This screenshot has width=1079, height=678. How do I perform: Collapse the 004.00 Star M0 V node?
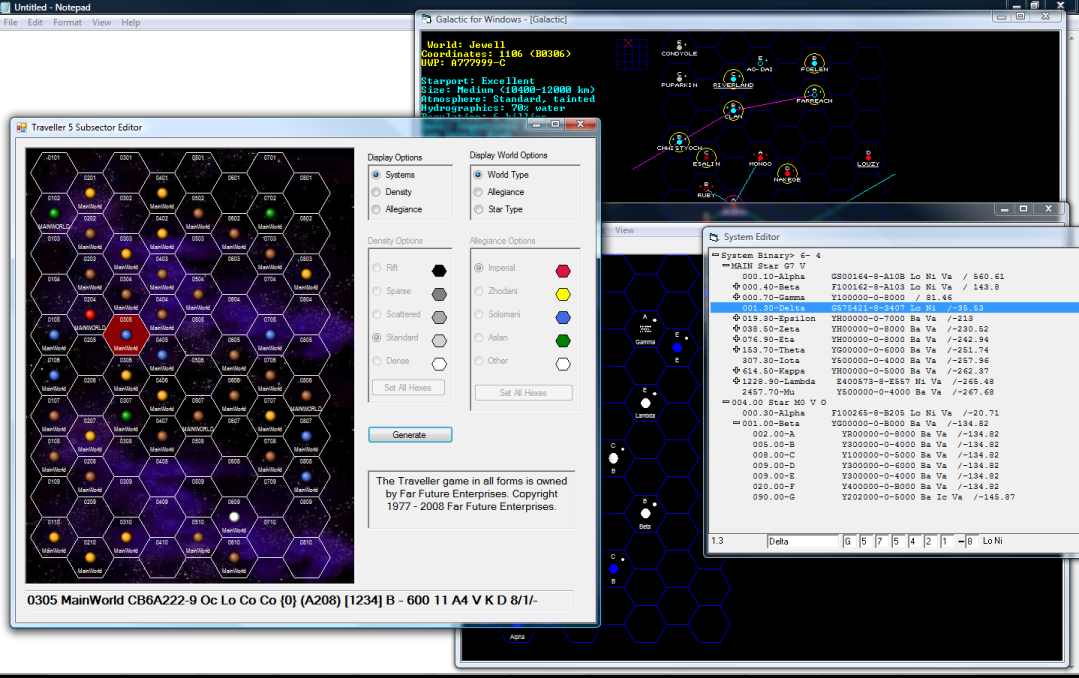click(726, 402)
